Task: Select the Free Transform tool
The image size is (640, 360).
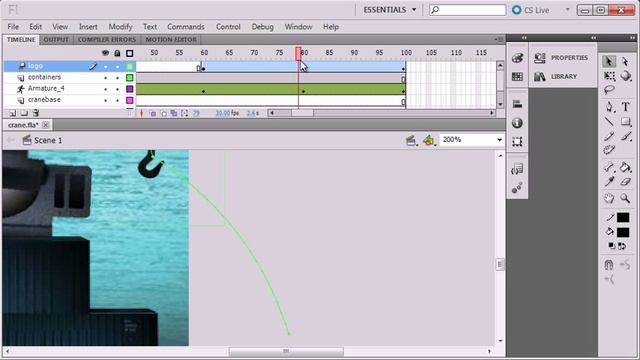Action: pos(609,76)
